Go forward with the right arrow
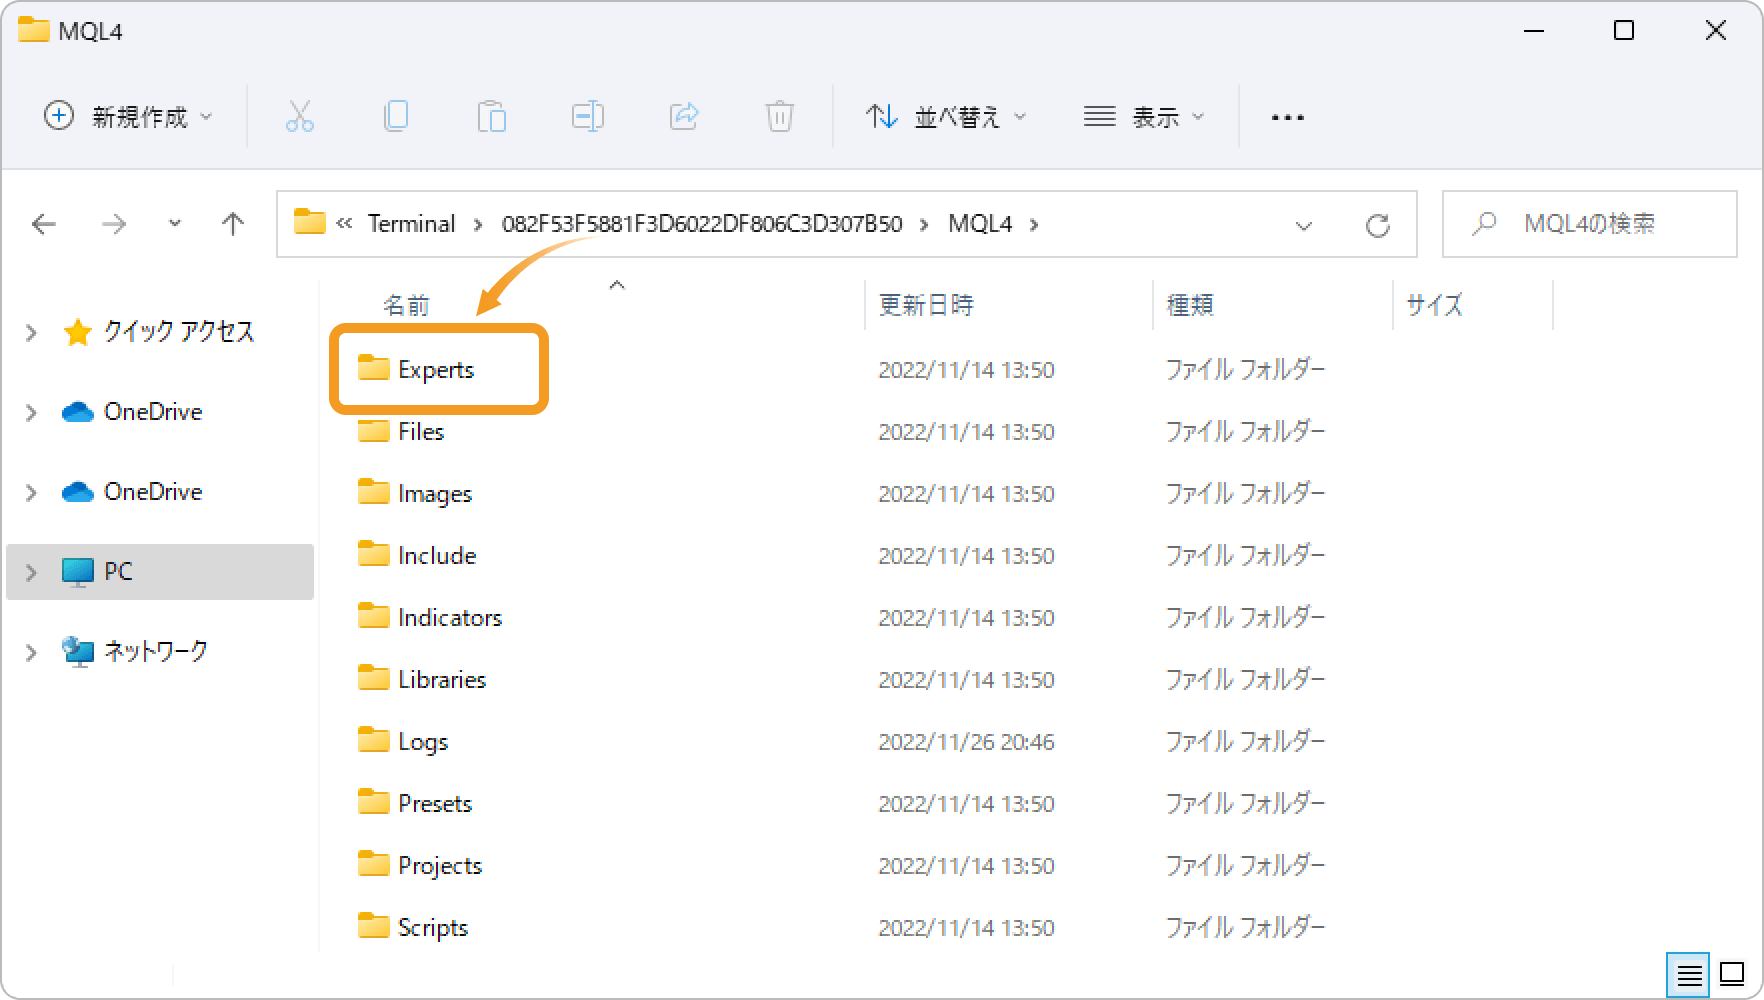 coord(114,224)
